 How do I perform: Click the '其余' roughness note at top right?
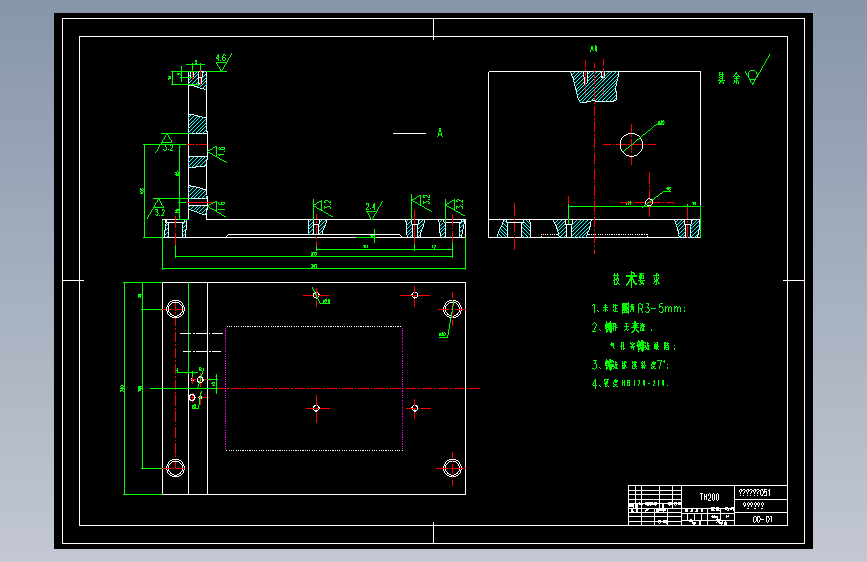(x=743, y=71)
